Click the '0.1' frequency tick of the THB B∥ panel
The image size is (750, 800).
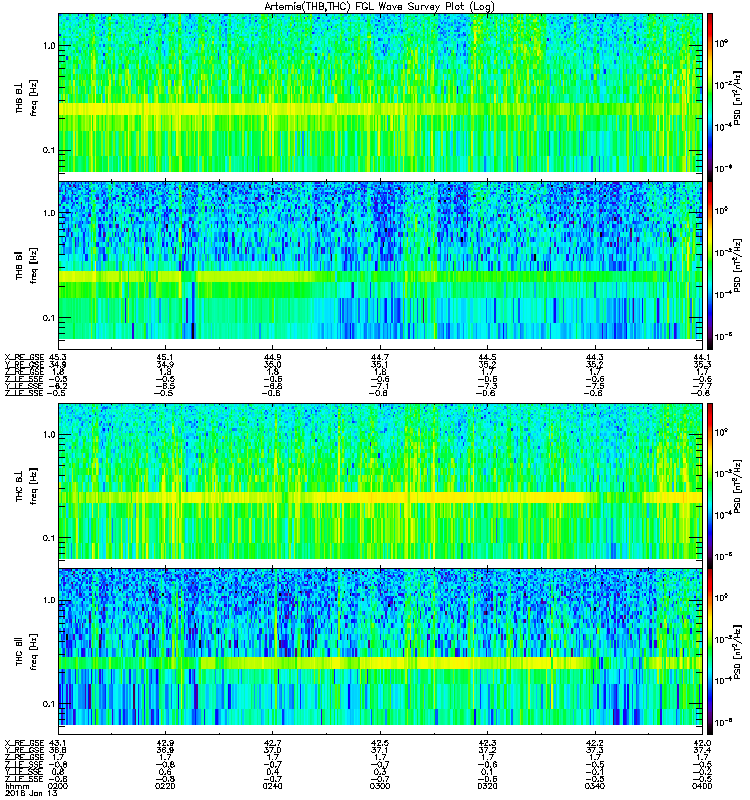49,318
